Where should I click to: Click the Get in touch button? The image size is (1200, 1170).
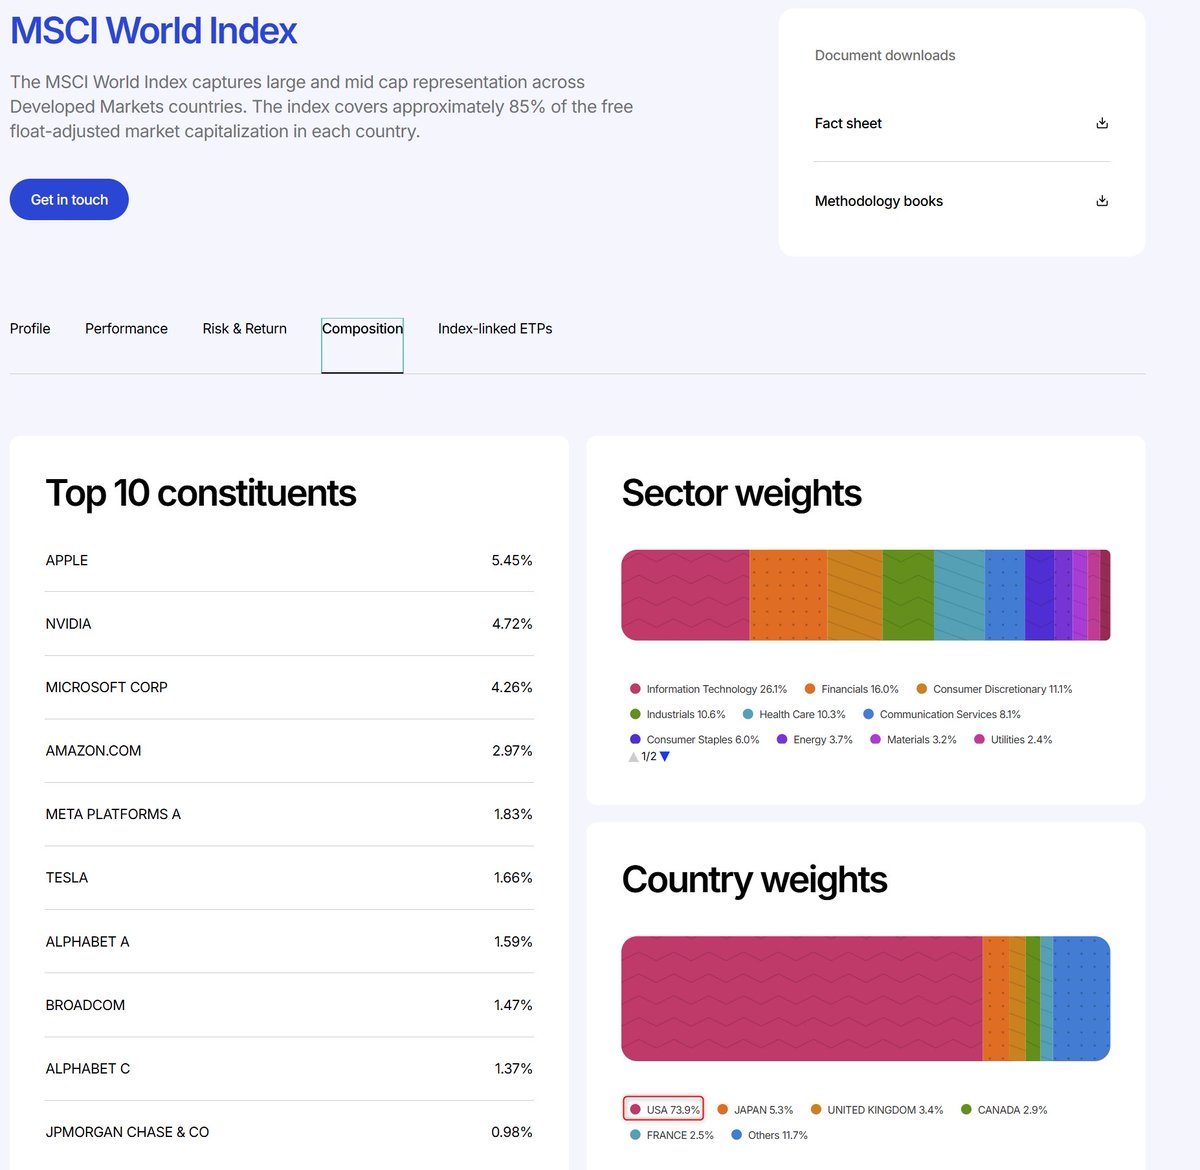(x=69, y=200)
